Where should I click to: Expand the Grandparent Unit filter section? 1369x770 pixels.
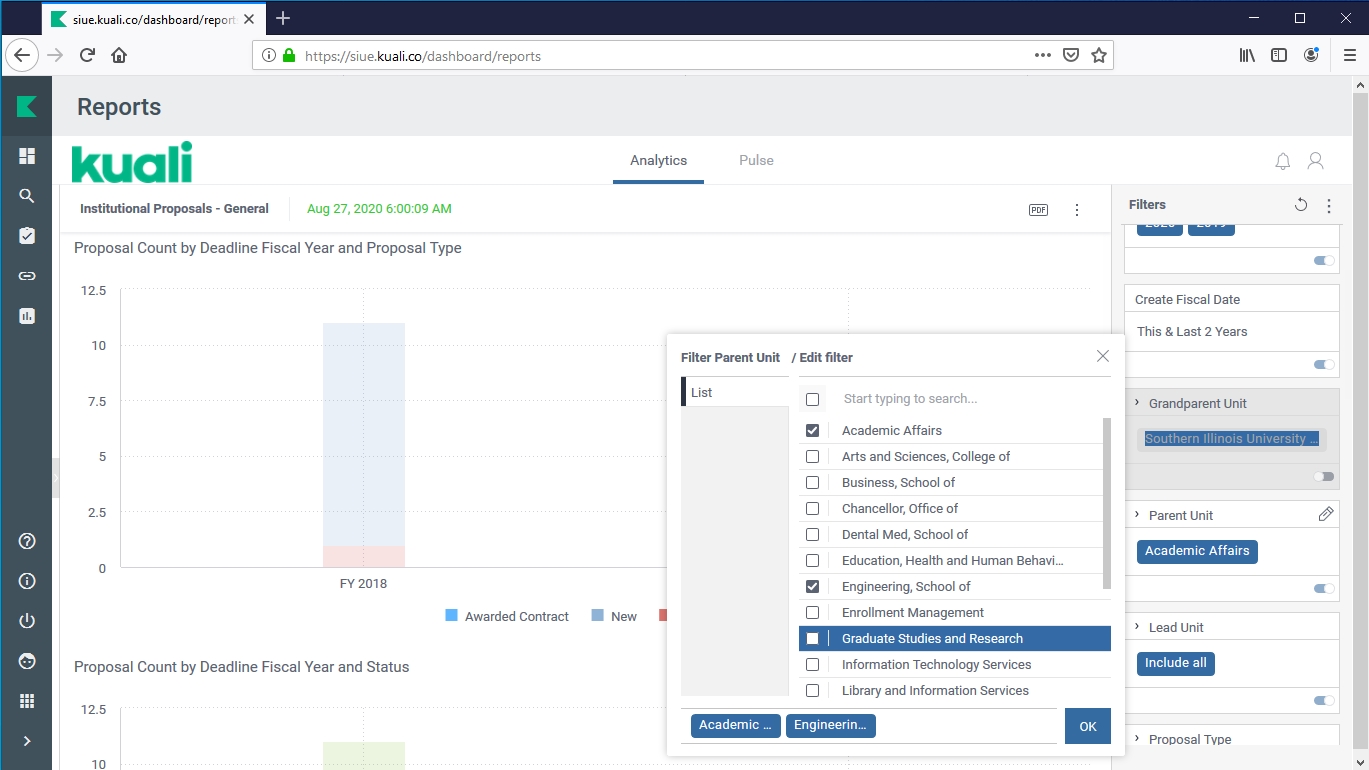pos(1137,403)
